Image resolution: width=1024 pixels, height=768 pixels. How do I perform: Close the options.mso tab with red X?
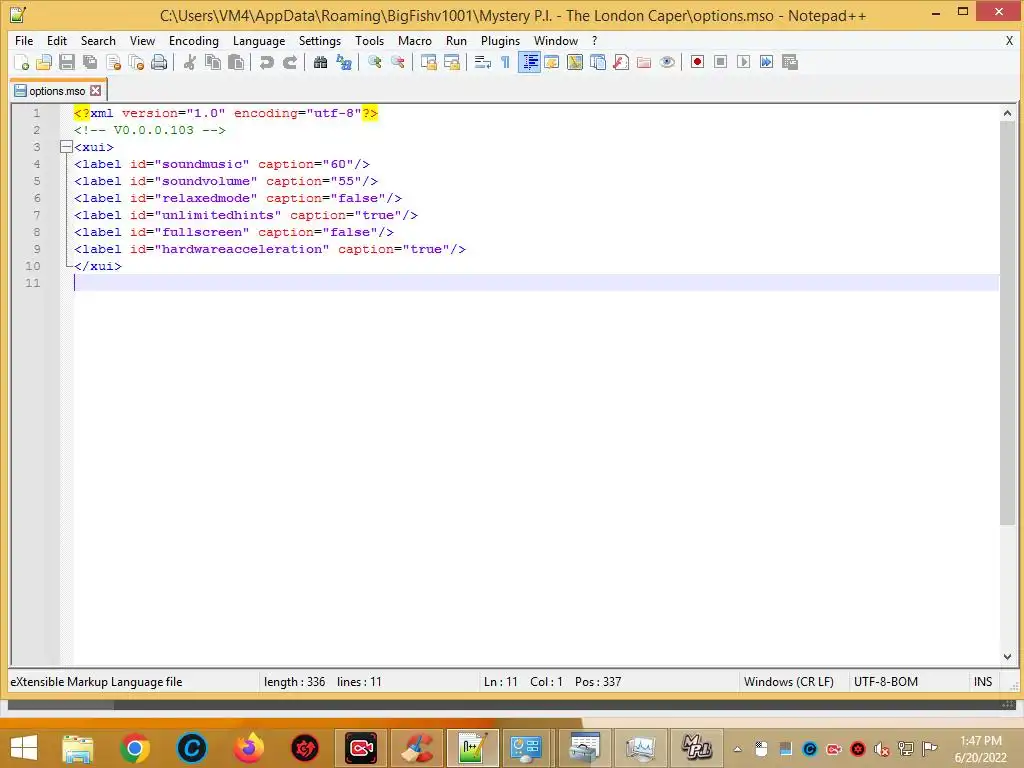[96, 91]
